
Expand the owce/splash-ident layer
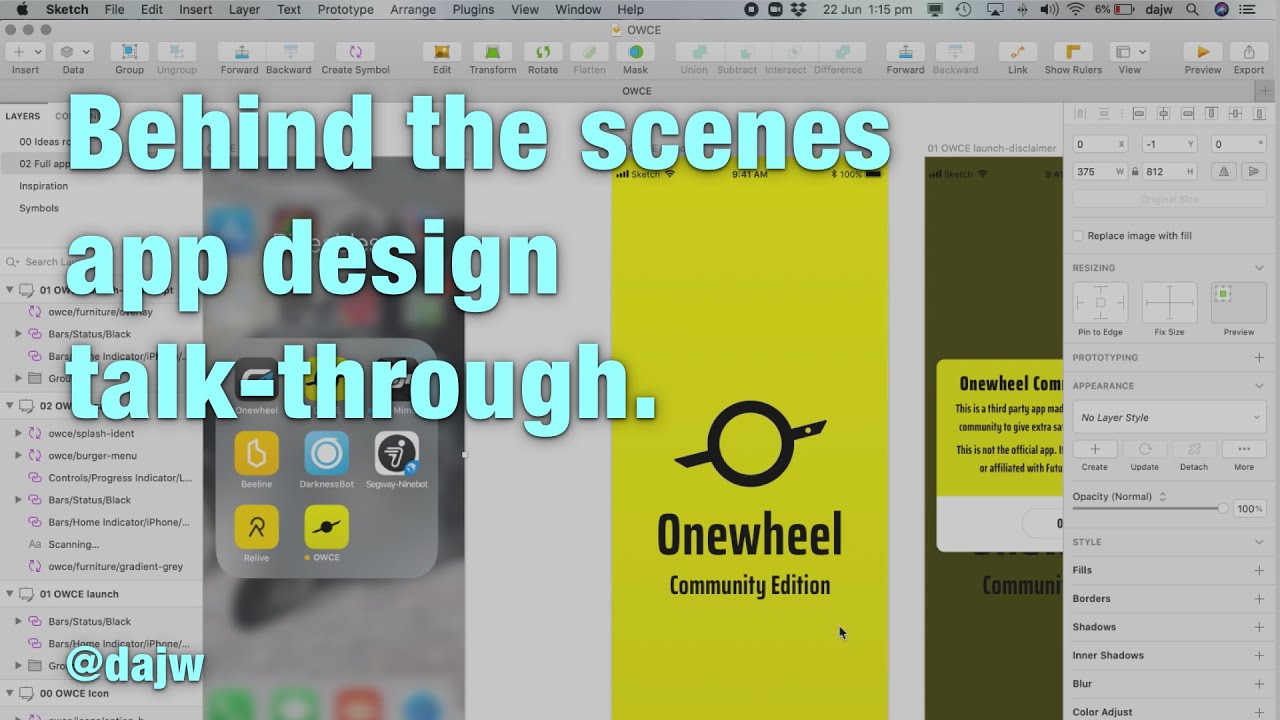click(19, 434)
